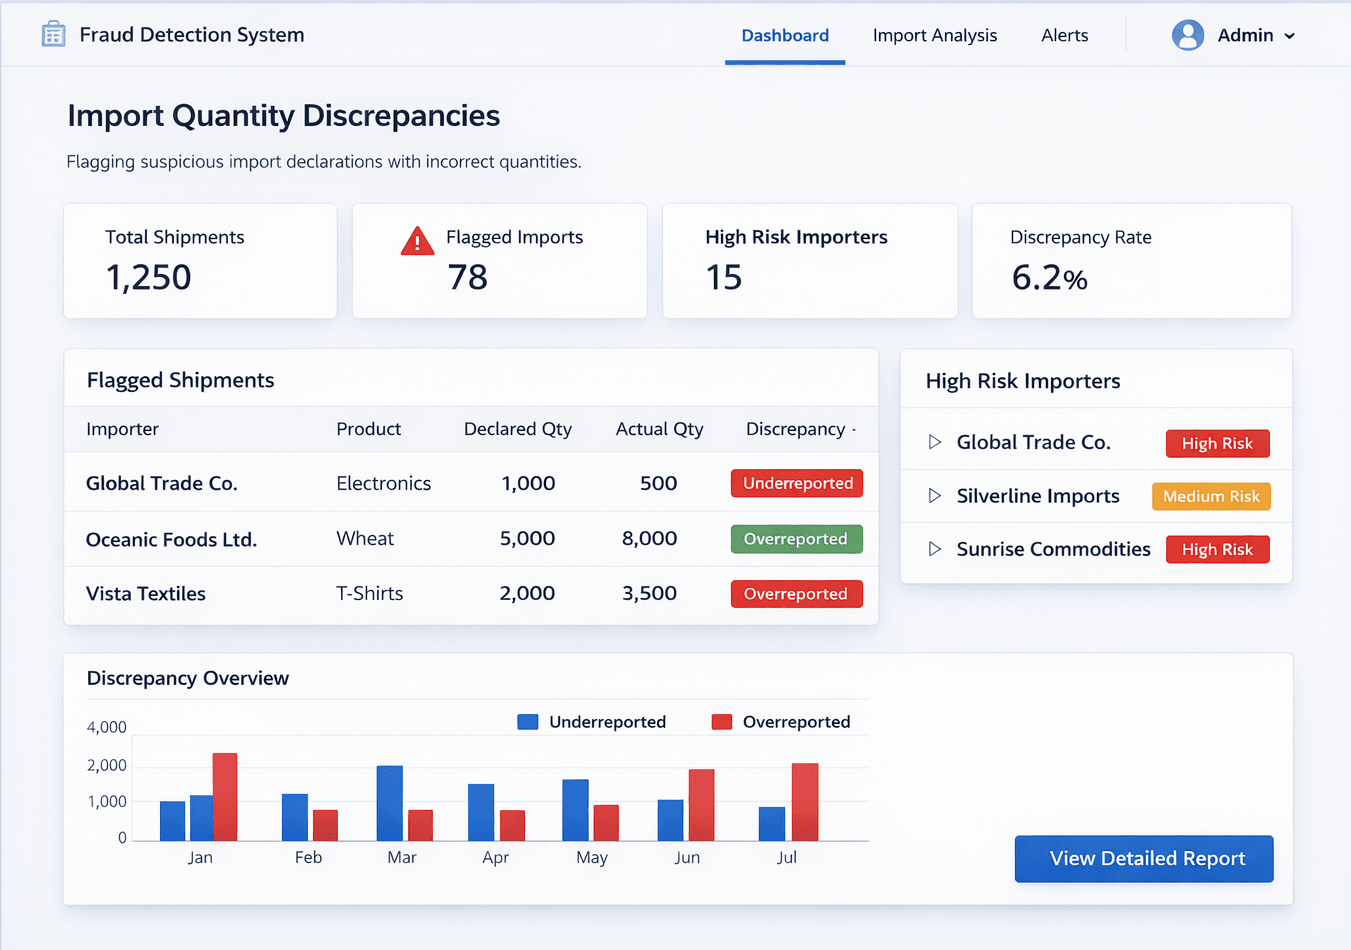
Task: Go to the Alerts tab
Action: [1064, 35]
